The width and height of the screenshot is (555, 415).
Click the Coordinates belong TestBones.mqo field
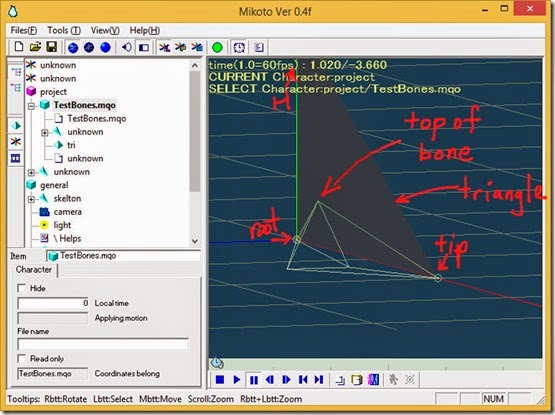tap(53, 374)
